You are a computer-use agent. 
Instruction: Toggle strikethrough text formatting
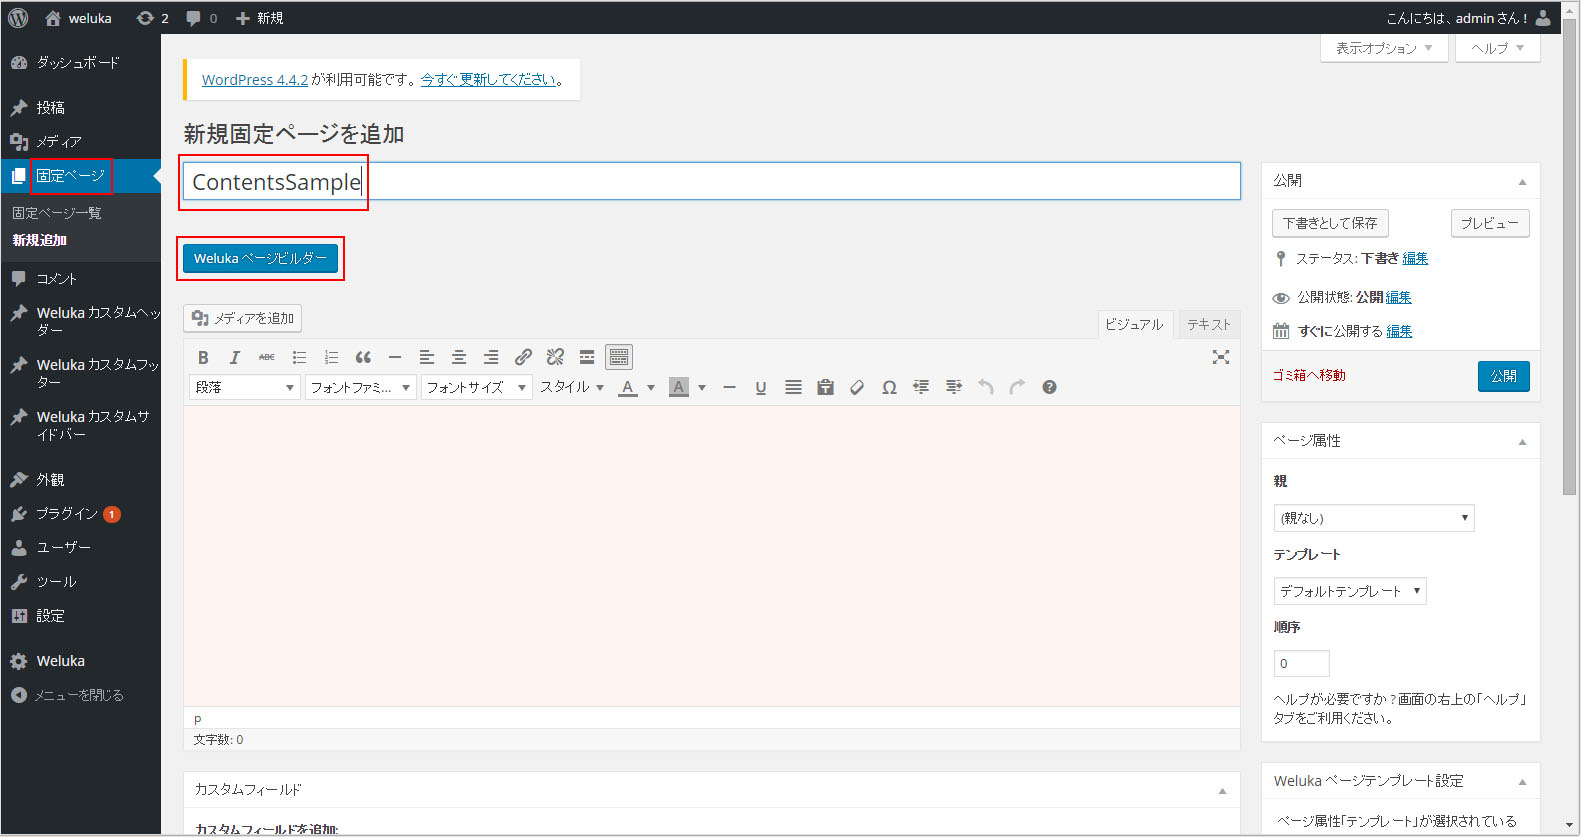[267, 357]
